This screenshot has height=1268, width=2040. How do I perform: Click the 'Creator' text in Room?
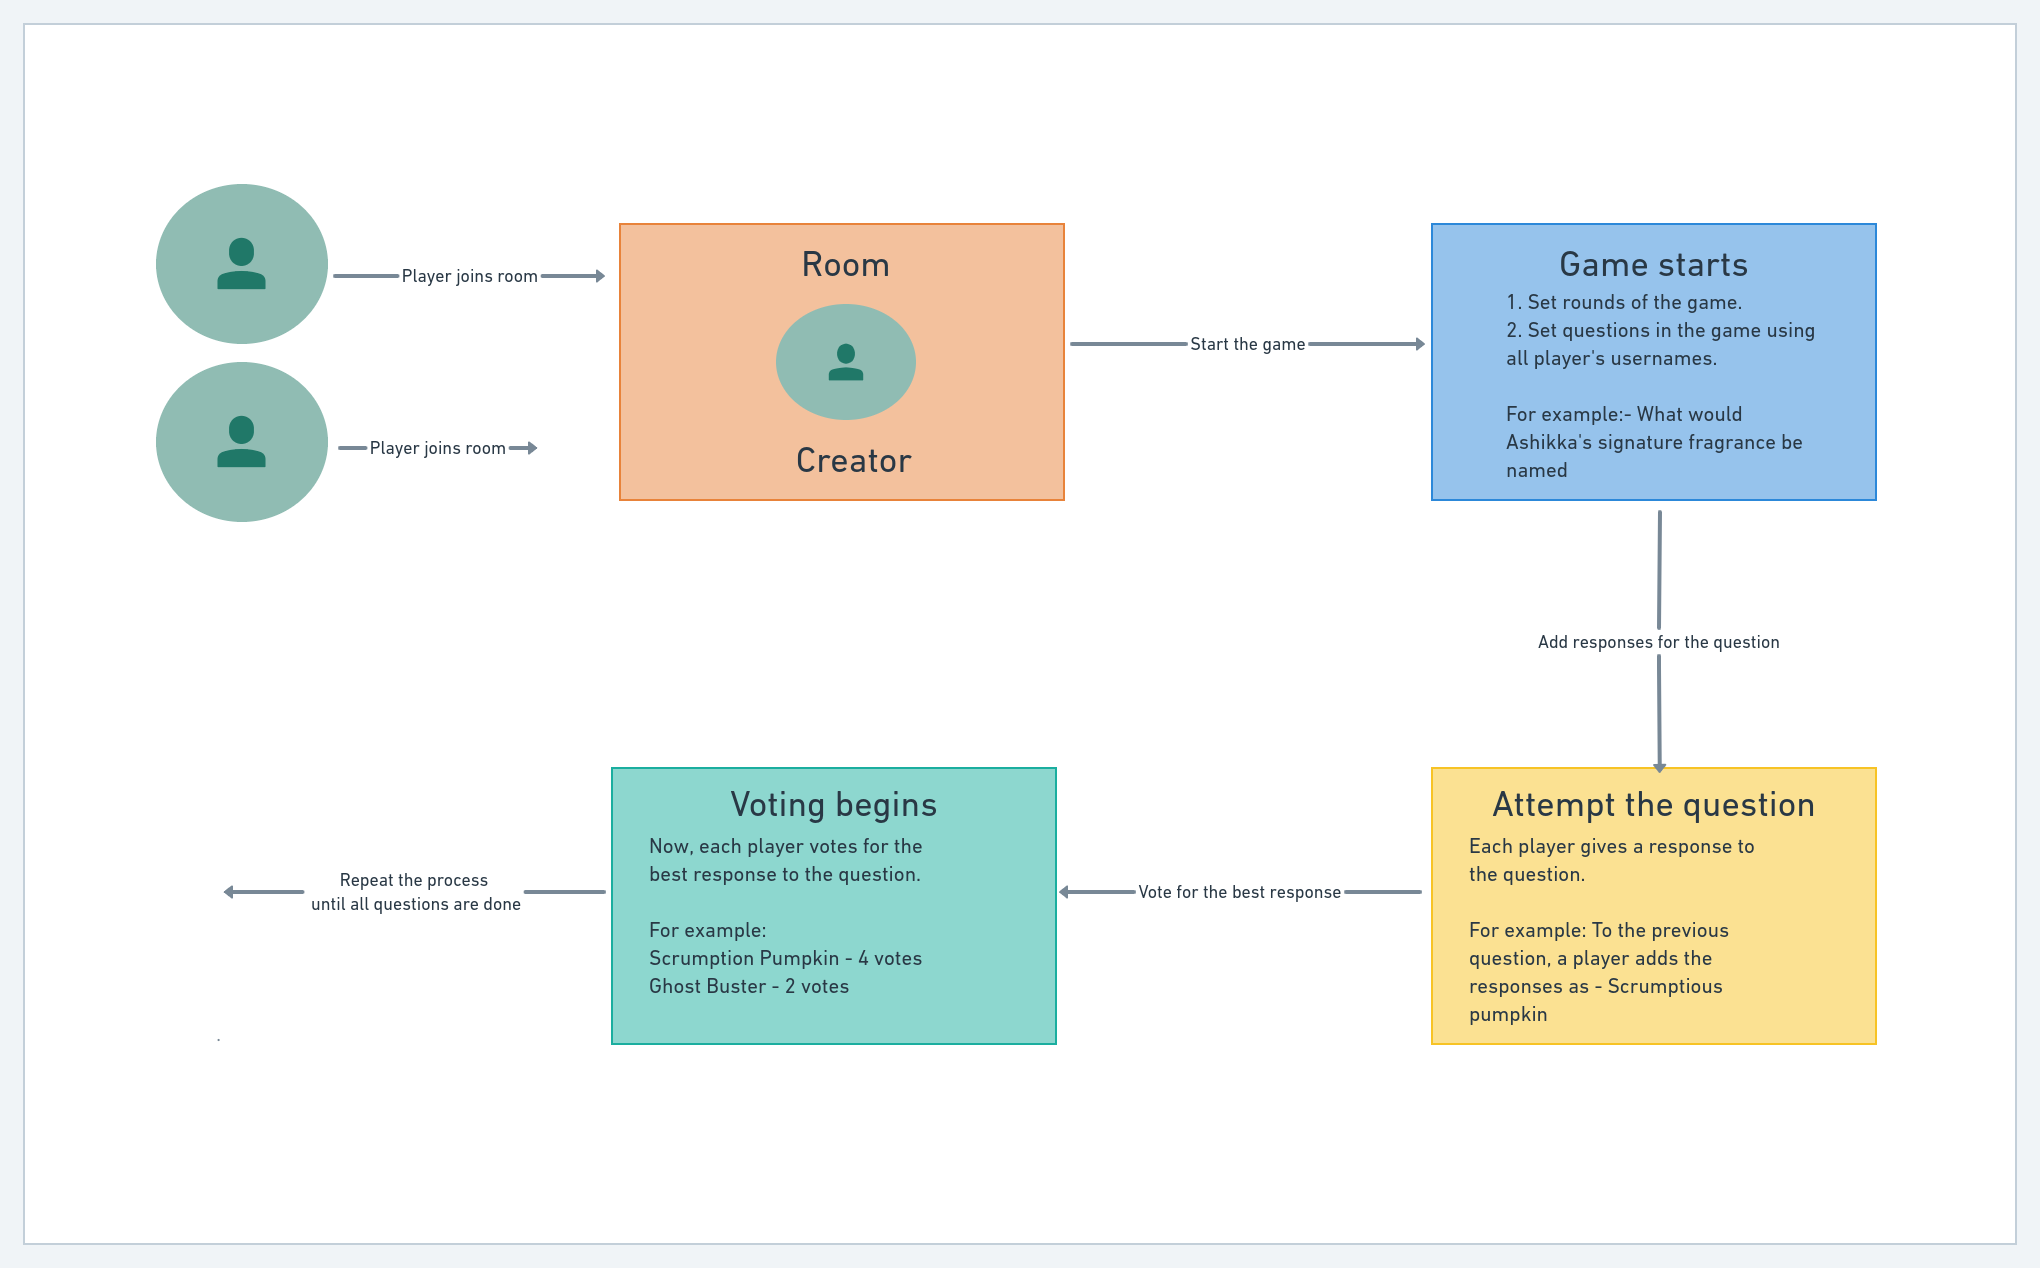tap(853, 460)
